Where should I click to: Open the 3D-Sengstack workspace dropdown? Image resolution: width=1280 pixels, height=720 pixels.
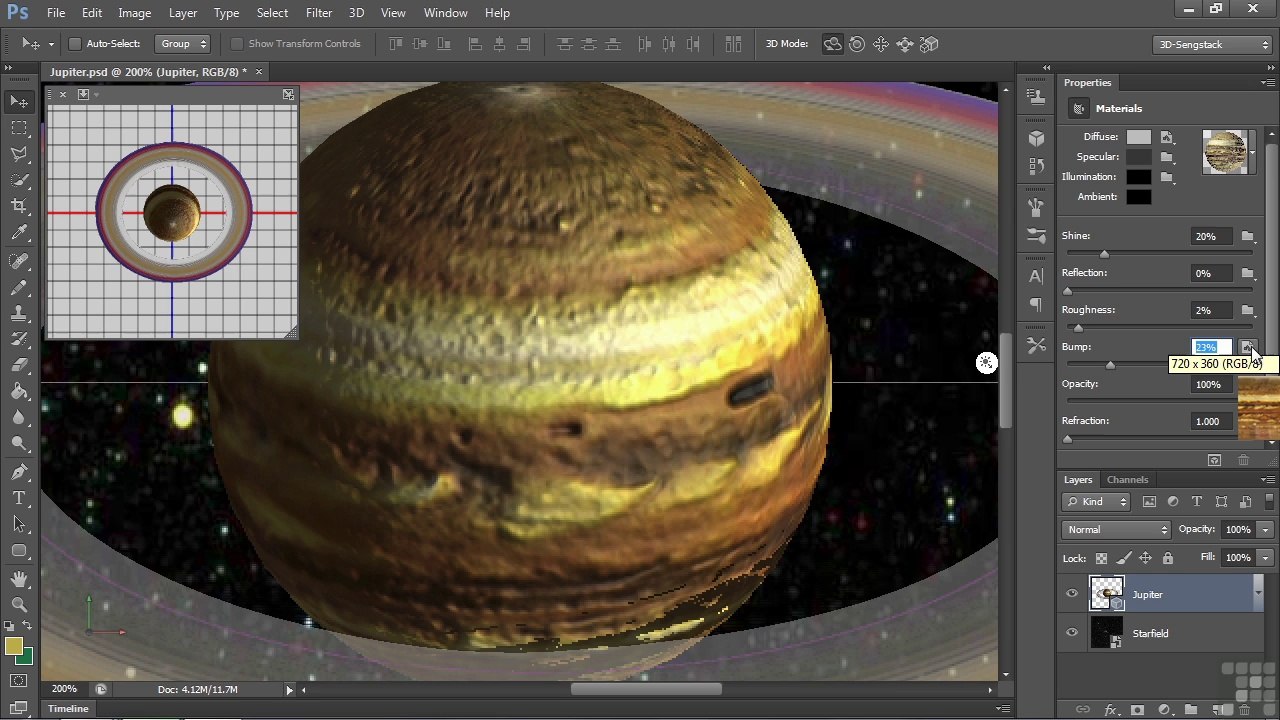[1212, 44]
